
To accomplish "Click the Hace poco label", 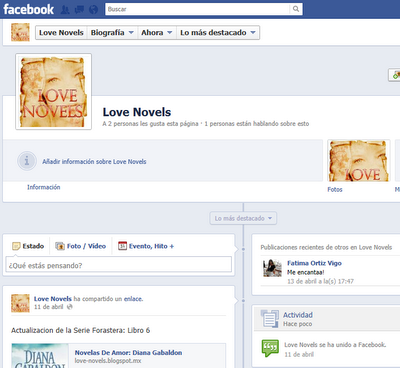I will click(298, 324).
